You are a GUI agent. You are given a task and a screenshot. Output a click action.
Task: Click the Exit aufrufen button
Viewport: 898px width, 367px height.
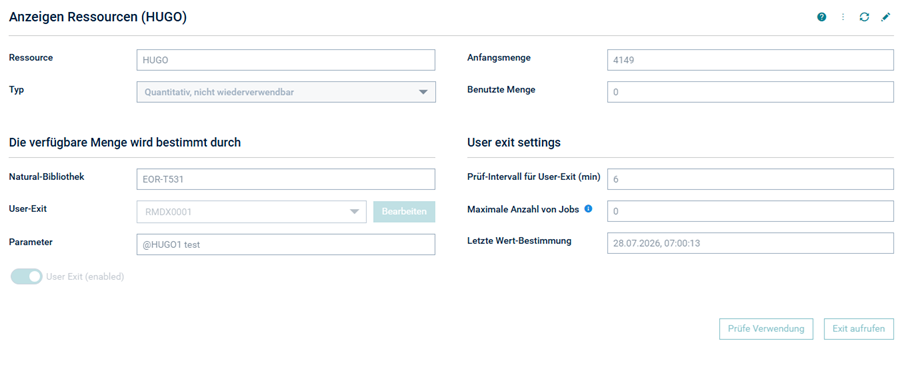(x=858, y=329)
